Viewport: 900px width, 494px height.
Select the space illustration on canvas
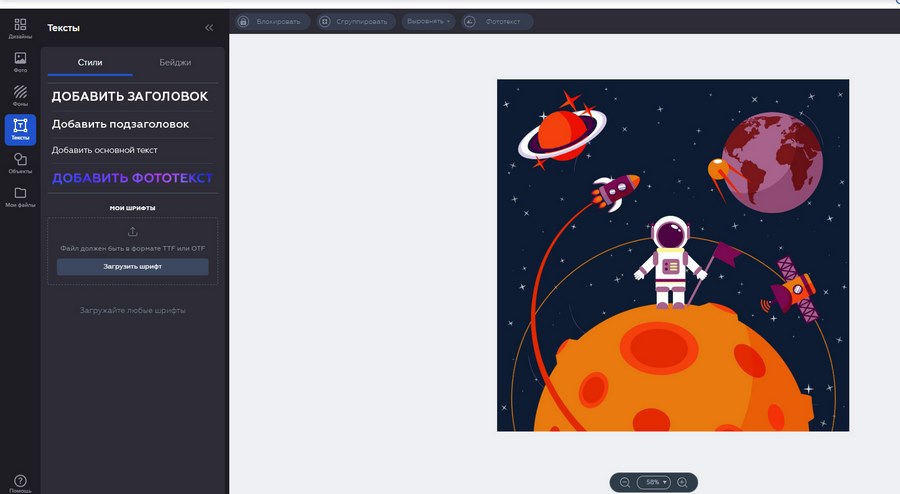(x=673, y=255)
